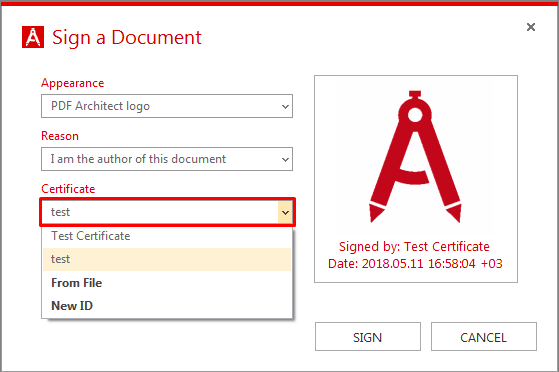
Task: Expand the Appearance dropdown arrow
Action: [285, 106]
